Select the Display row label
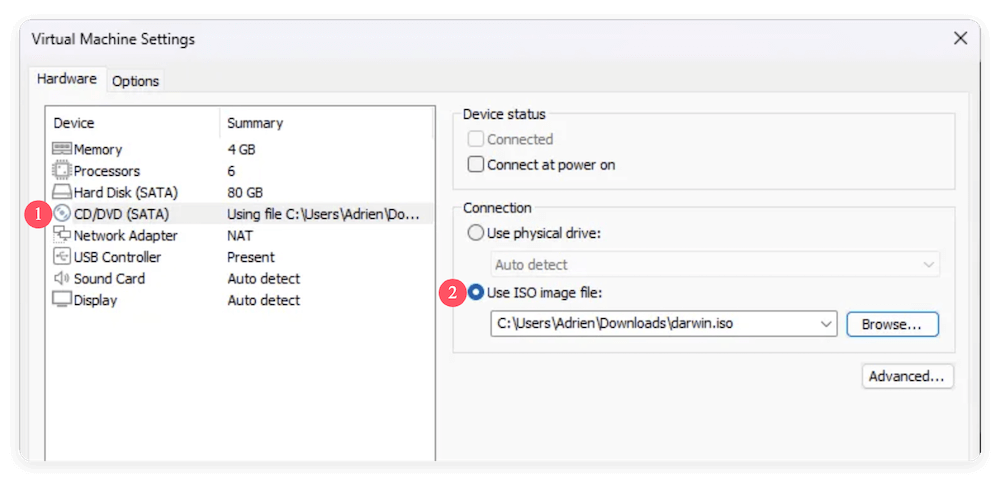1000x480 pixels. [x=95, y=300]
